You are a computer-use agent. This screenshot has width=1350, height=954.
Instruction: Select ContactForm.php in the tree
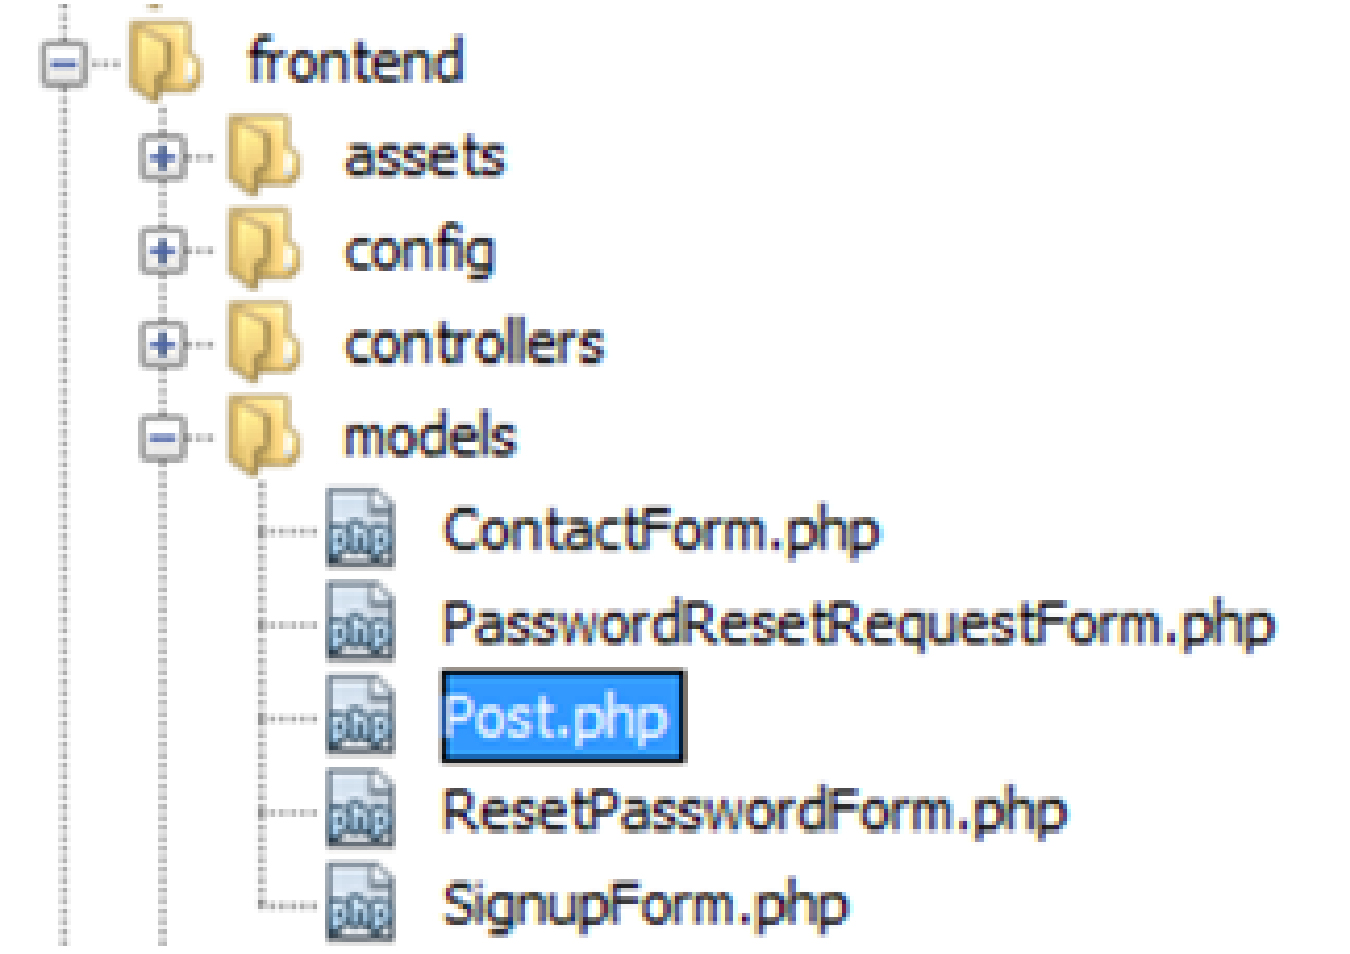point(661,531)
